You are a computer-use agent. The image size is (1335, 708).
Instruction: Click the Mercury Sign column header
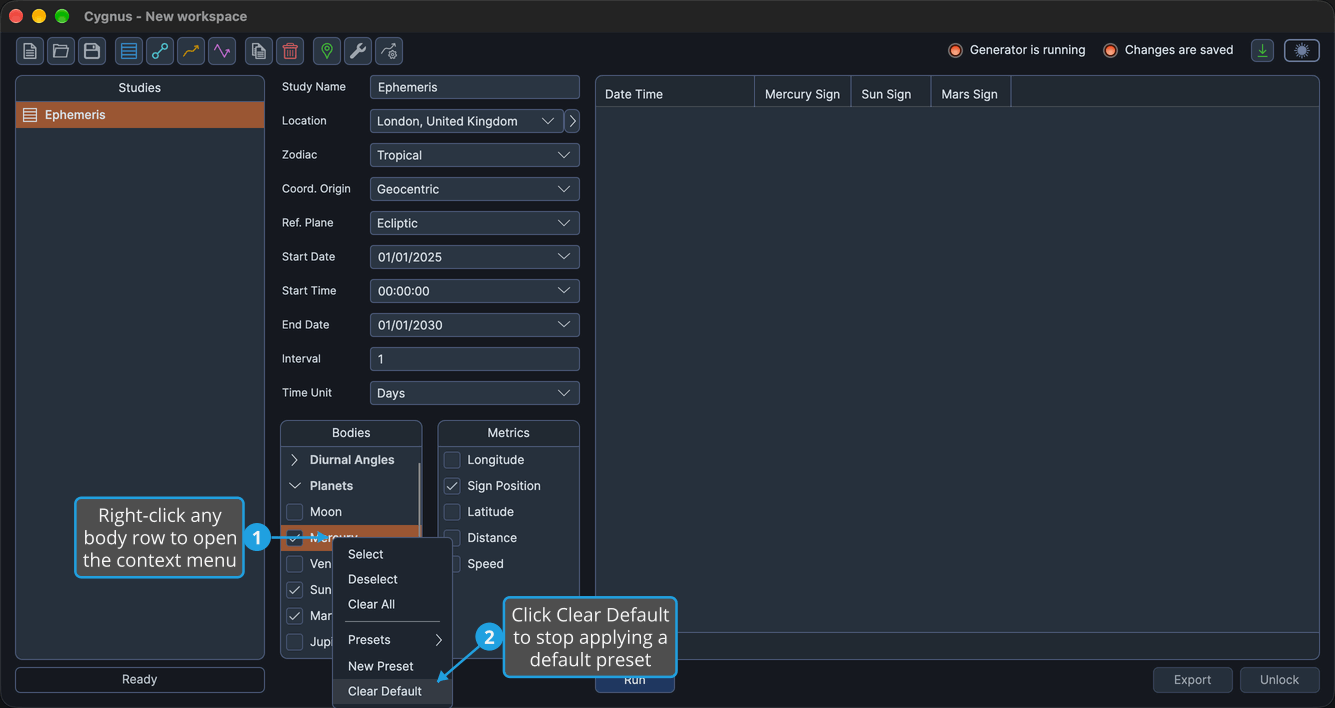pos(803,94)
